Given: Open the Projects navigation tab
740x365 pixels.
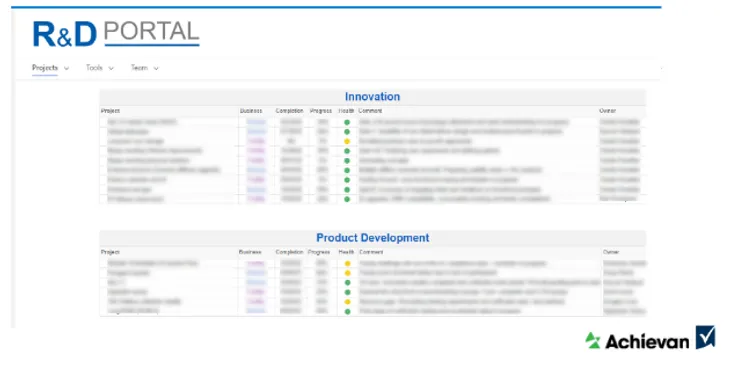Looking at the screenshot, I should [45, 68].
